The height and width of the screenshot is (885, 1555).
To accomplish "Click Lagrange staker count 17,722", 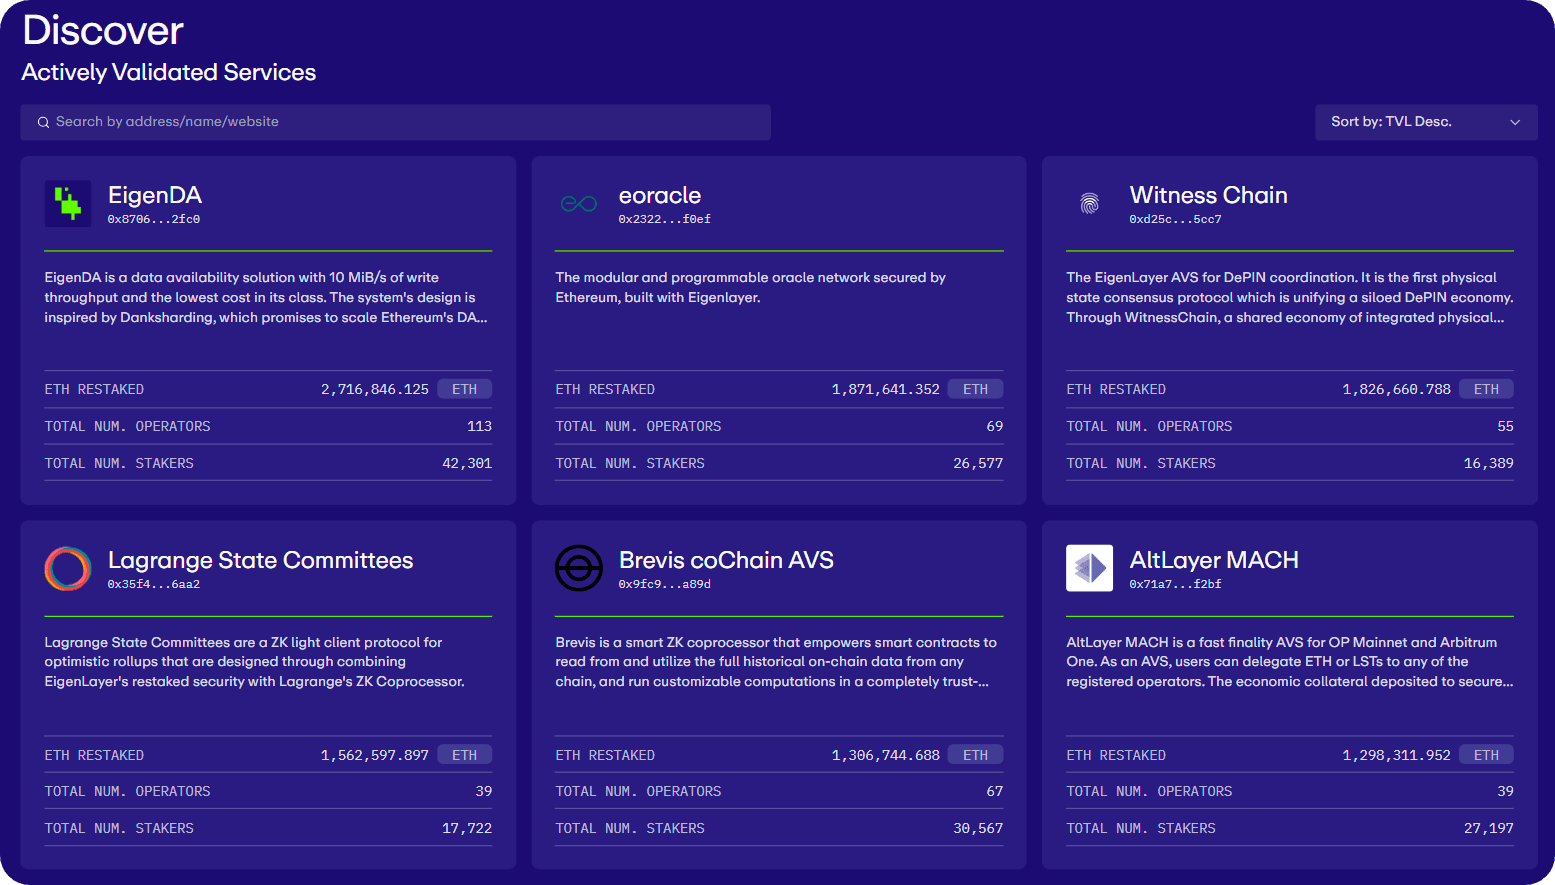I will (x=467, y=828).
